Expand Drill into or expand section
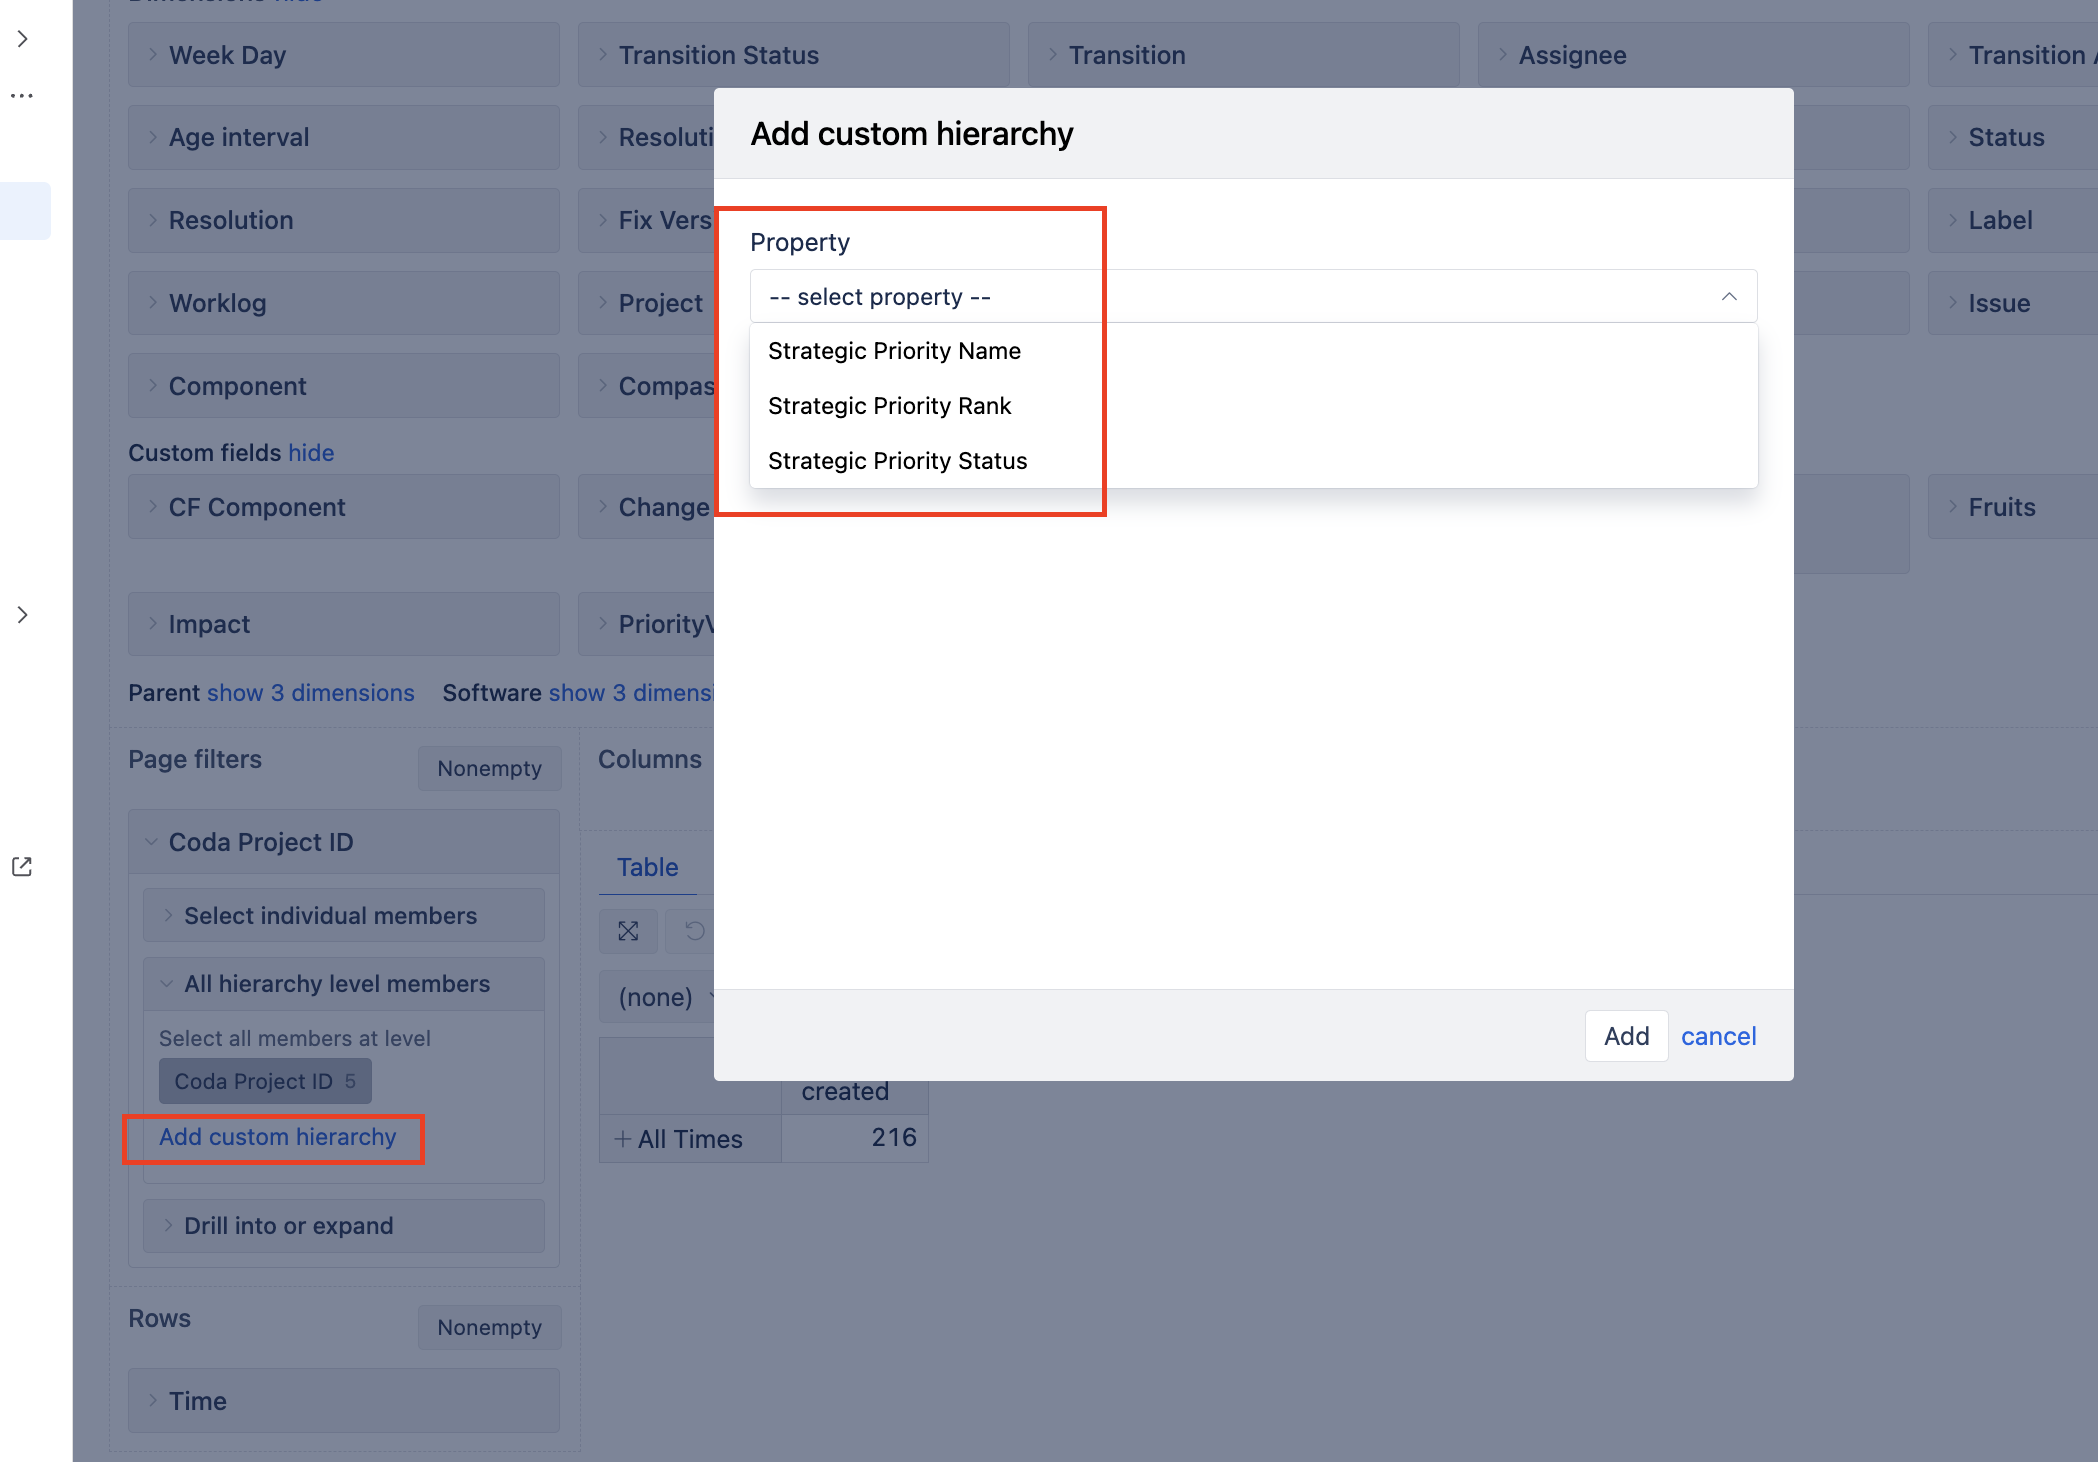 pyautogui.click(x=344, y=1226)
